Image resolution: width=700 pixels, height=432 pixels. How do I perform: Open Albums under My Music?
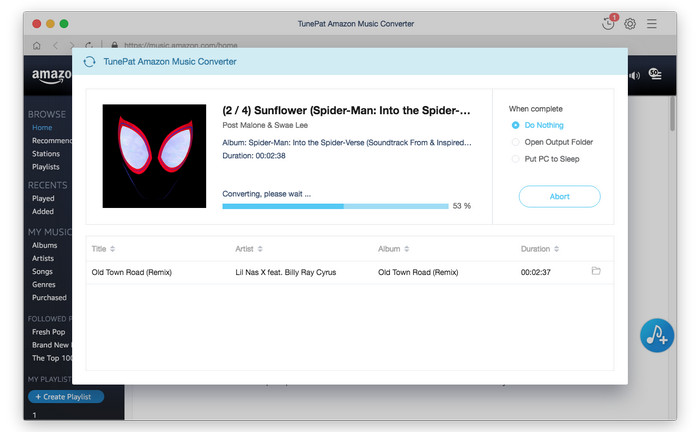(44, 245)
